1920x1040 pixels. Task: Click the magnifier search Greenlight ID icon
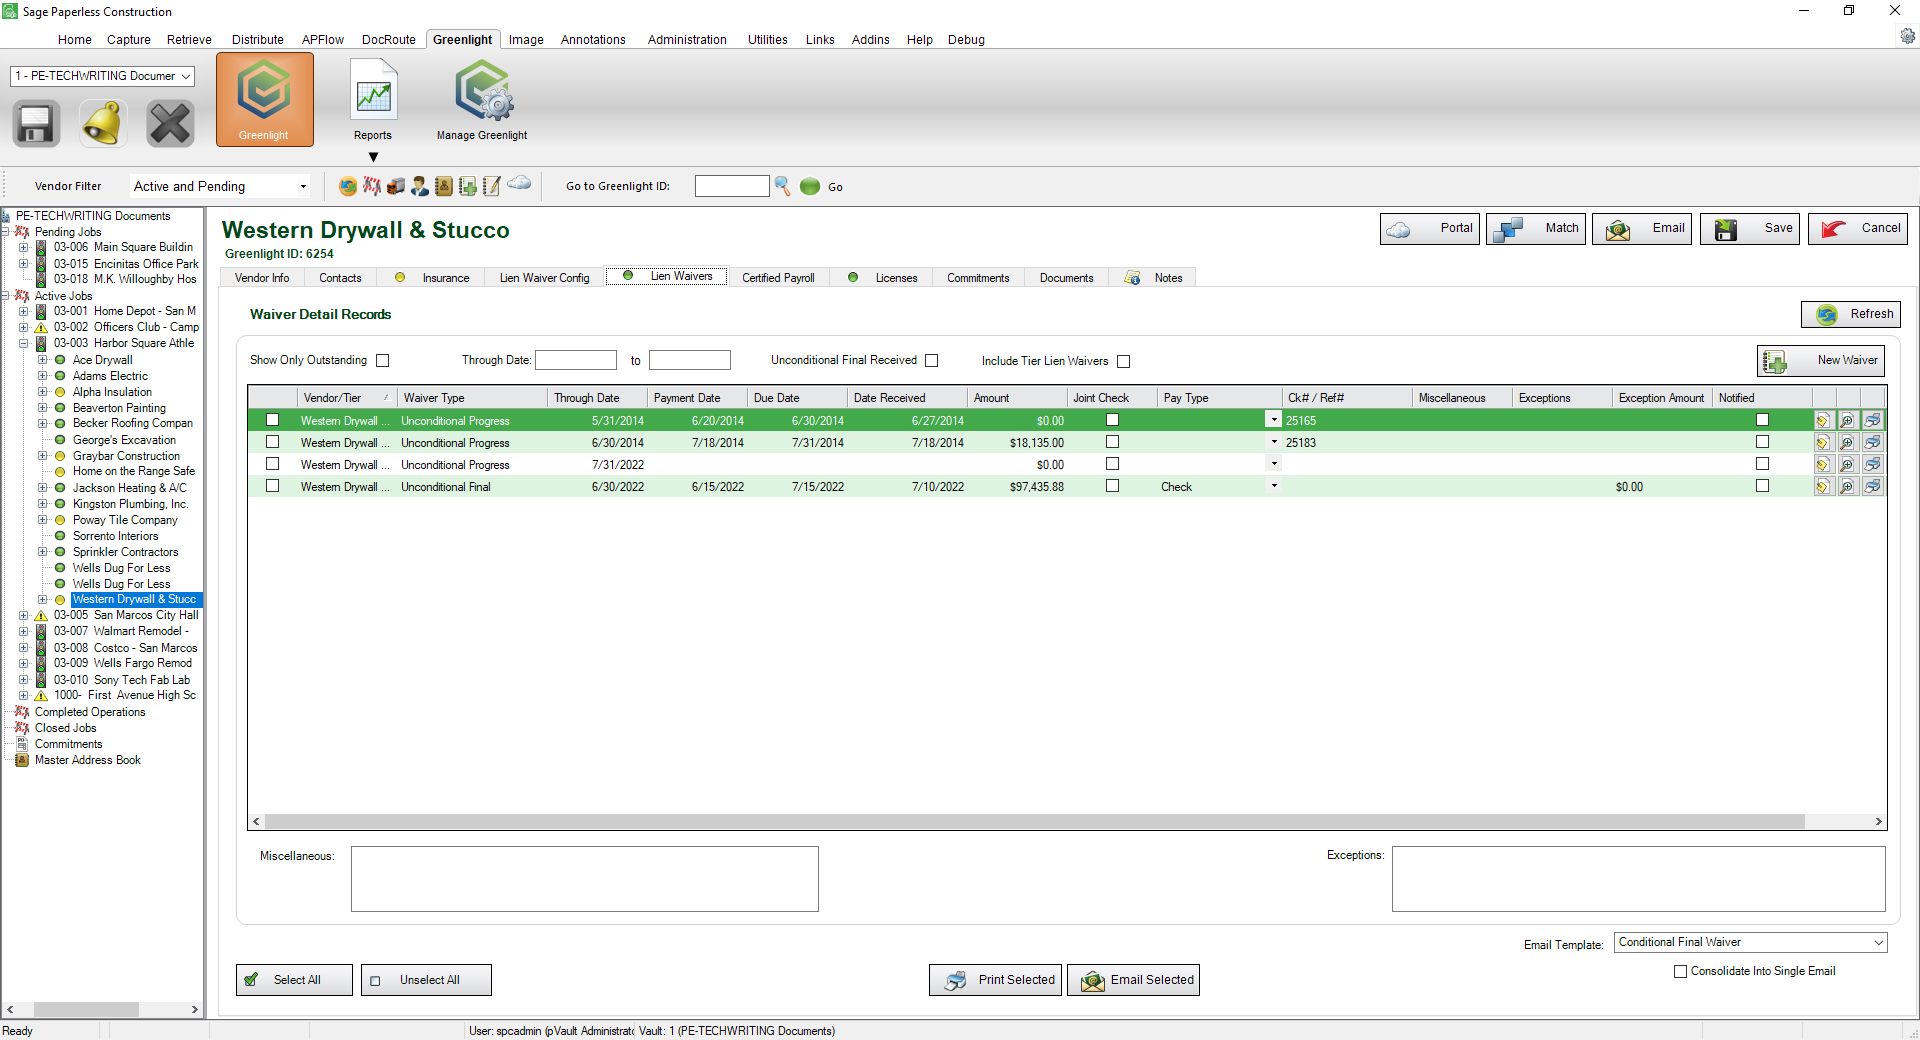783,186
